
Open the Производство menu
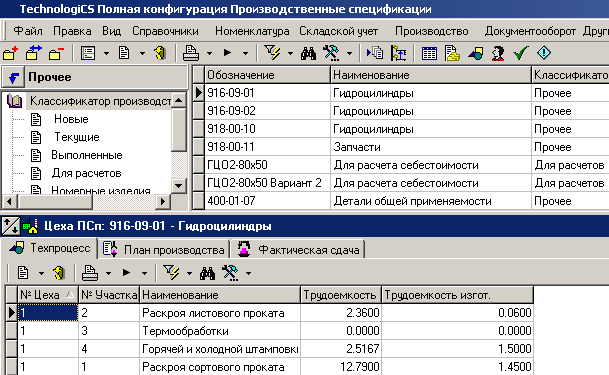[x=432, y=31]
